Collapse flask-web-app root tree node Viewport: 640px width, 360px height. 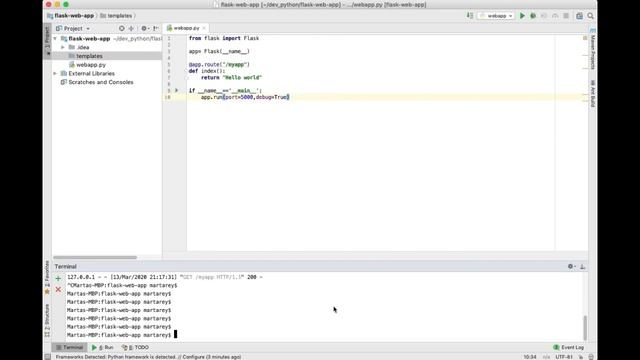(55, 39)
